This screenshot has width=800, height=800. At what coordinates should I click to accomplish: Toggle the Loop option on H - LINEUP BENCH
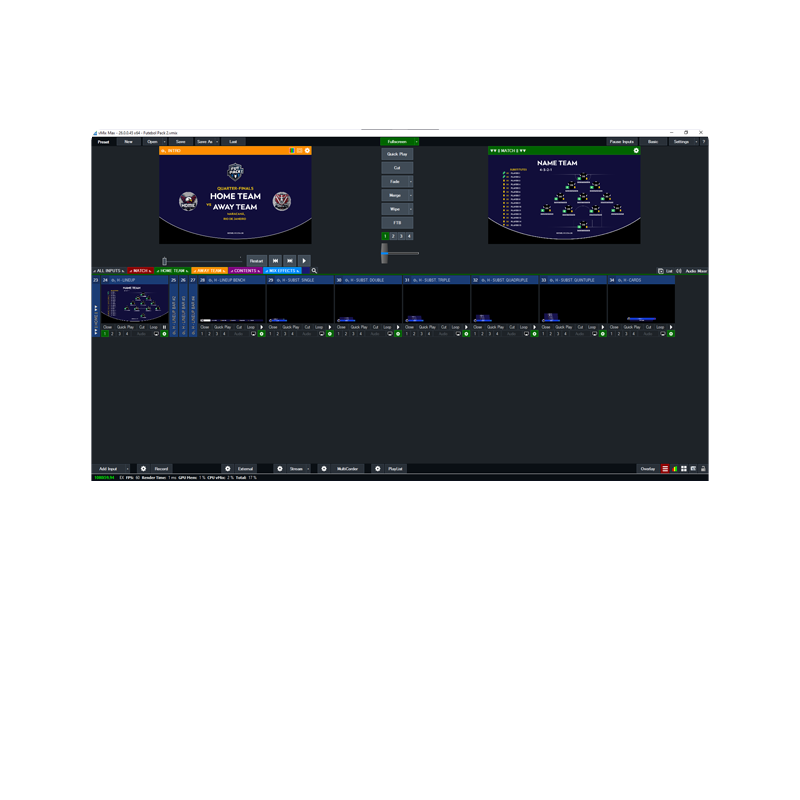click(x=250, y=327)
